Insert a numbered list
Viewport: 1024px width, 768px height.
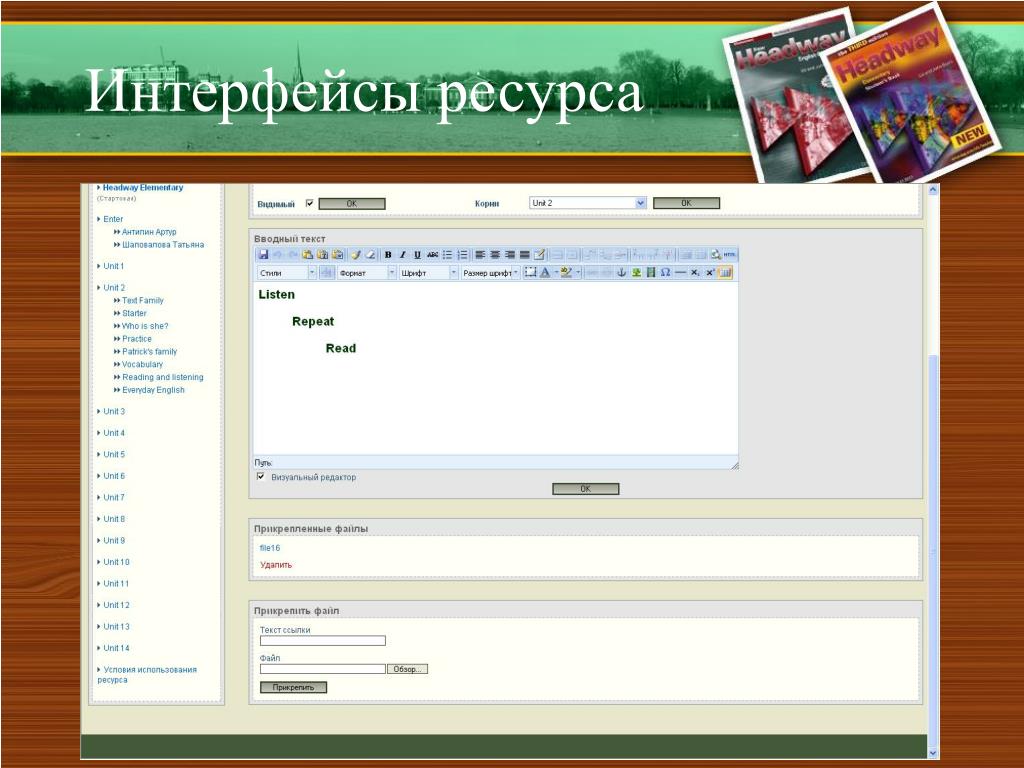click(462, 255)
